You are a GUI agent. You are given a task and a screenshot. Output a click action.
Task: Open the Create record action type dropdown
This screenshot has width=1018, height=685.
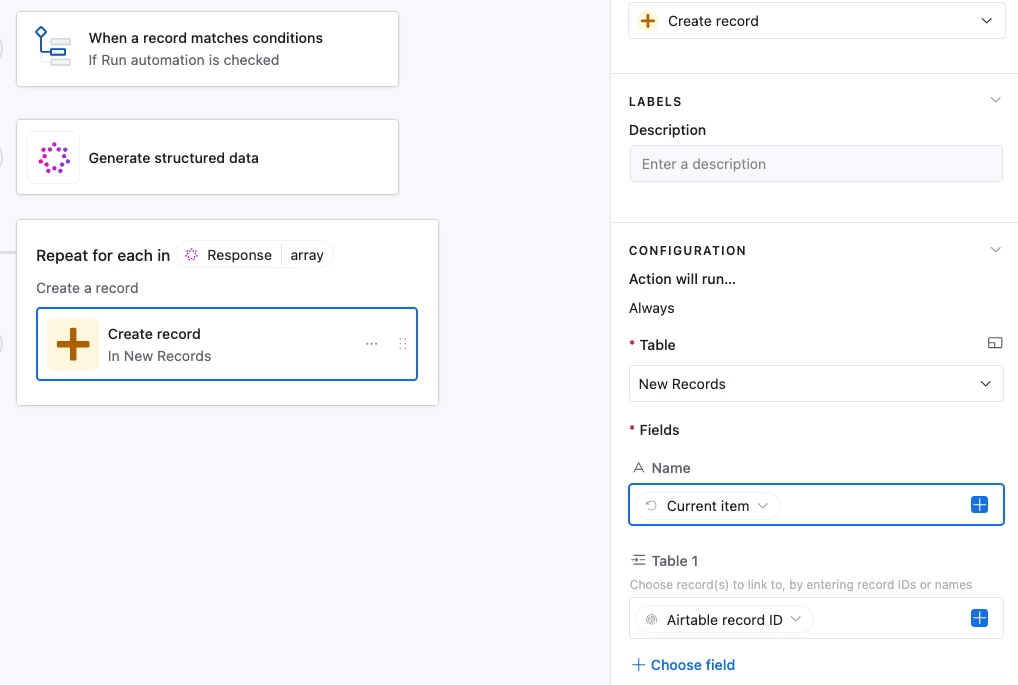coord(816,21)
